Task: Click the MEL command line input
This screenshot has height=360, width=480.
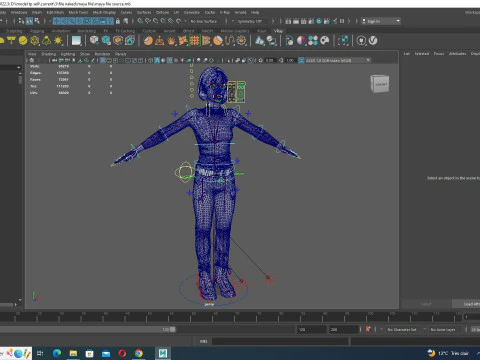Action: (x=280, y=341)
